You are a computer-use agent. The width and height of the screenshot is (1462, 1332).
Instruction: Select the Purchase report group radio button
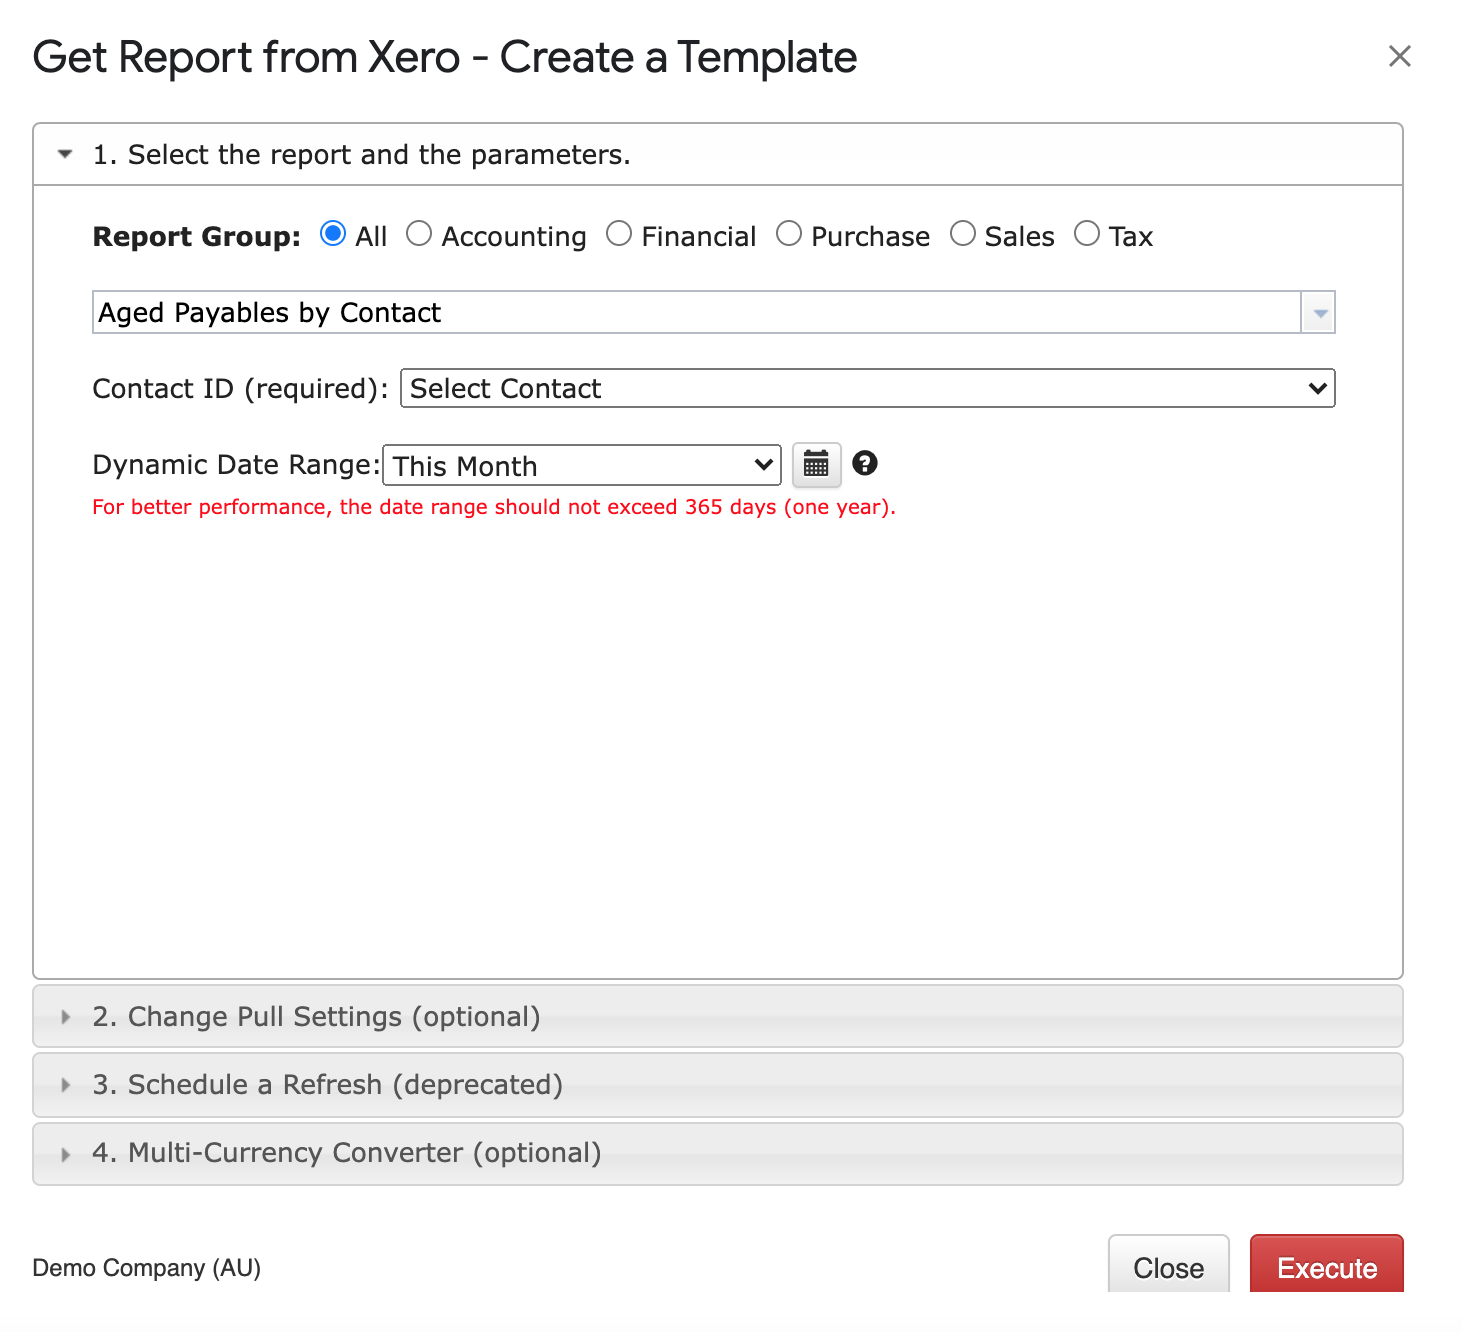pyautogui.click(x=789, y=234)
